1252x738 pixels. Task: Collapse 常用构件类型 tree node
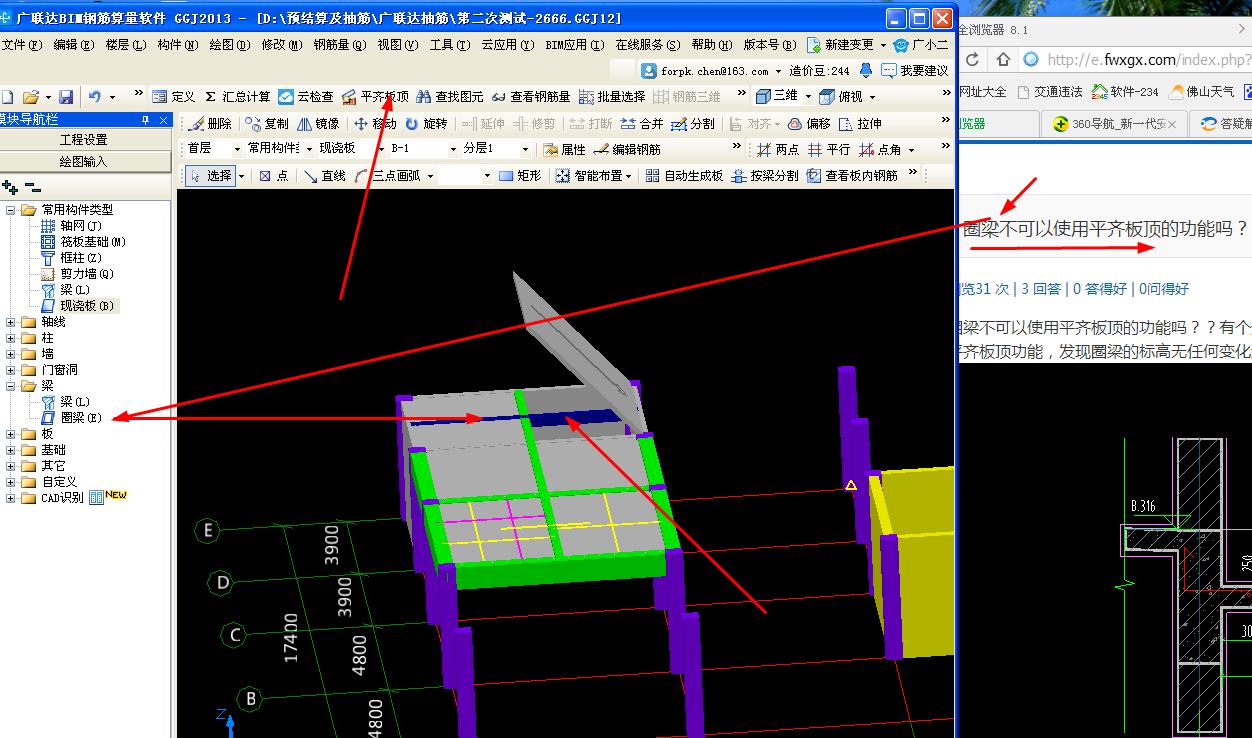pyautogui.click(x=11, y=210)
